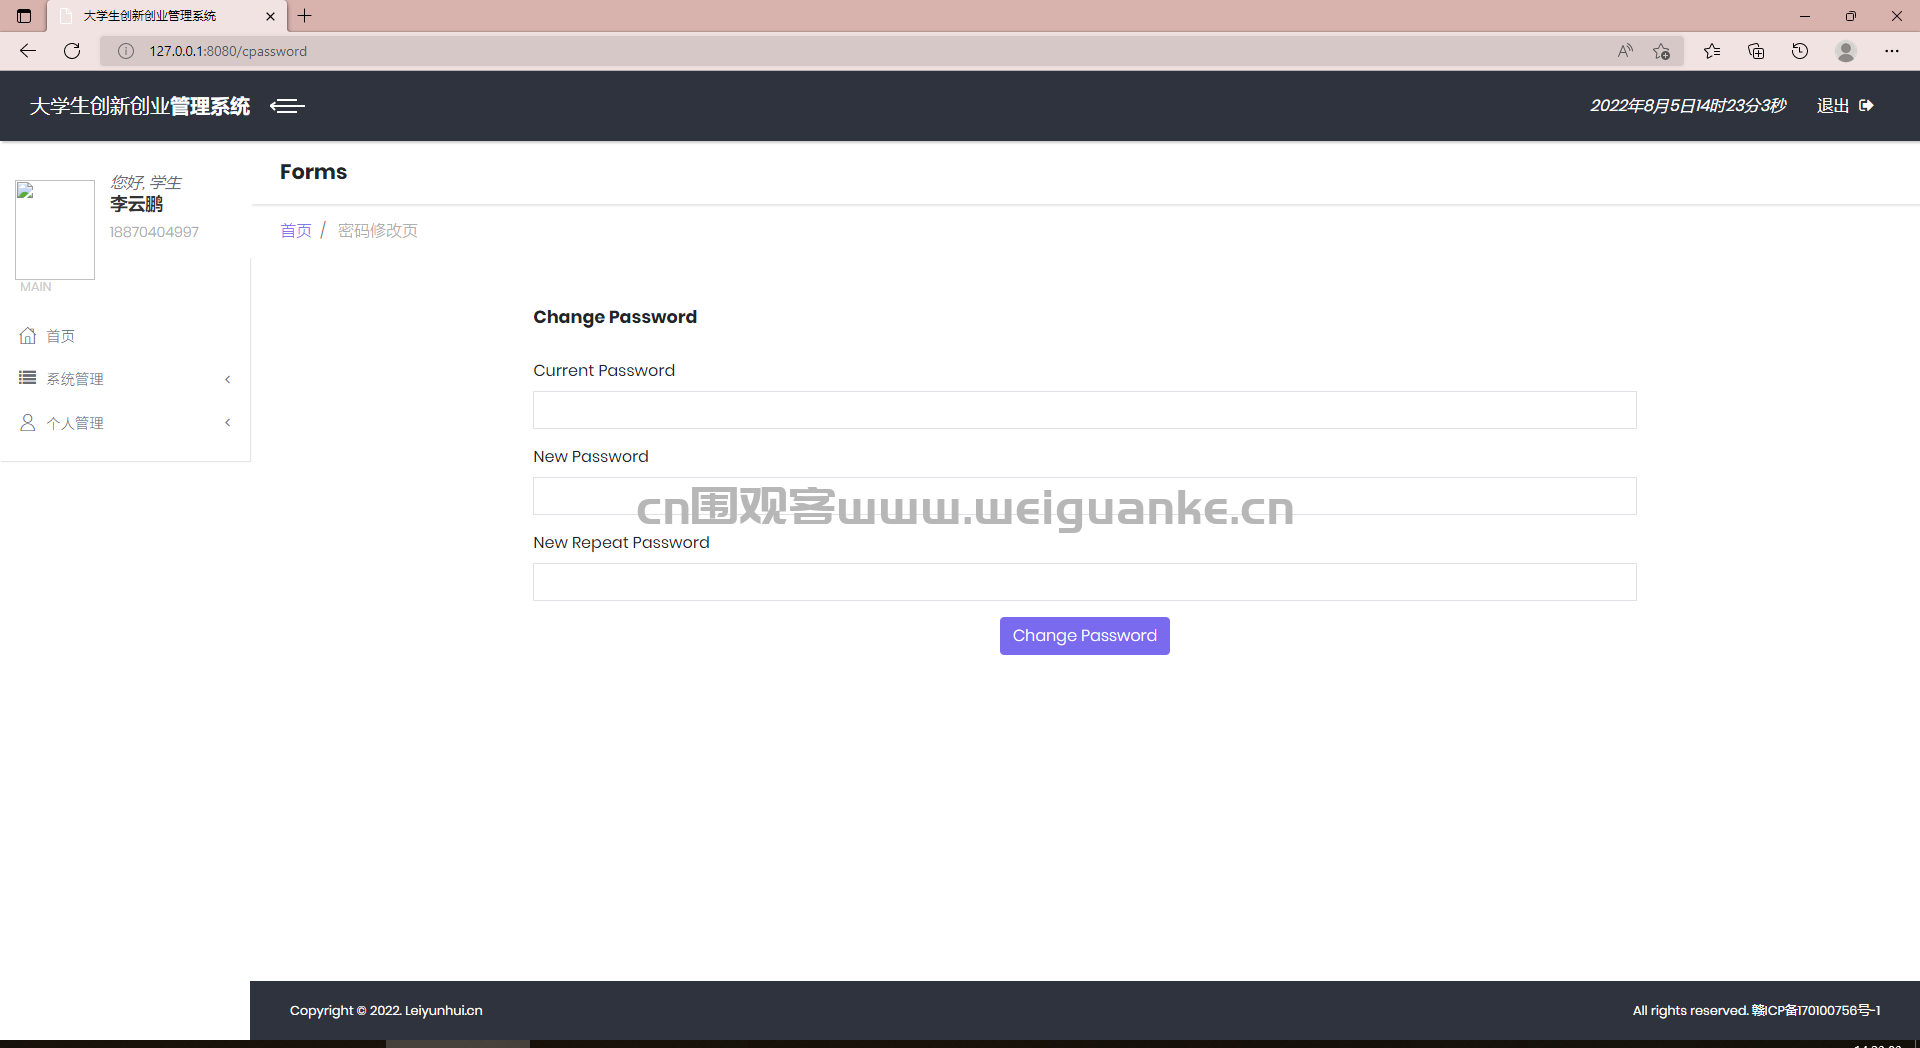Expand the 系统管理 menu chevron

pyautogui.click(x=228, y=379)
